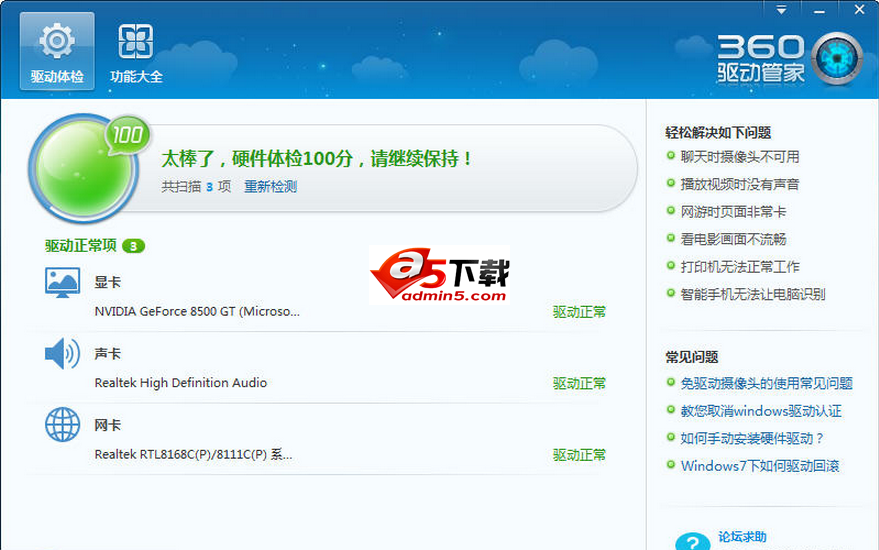
Task: Open 播放视频时没有声音 item
Action: [740, 184]
